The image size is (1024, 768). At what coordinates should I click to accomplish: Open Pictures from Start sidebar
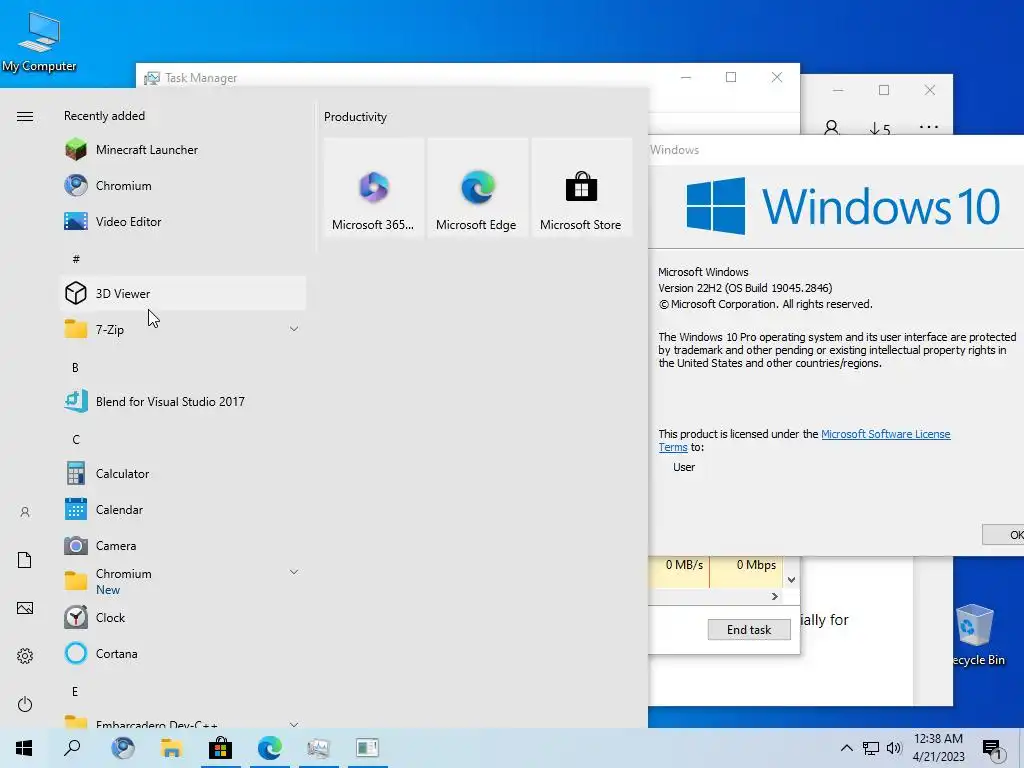click(x=25, y=608)
